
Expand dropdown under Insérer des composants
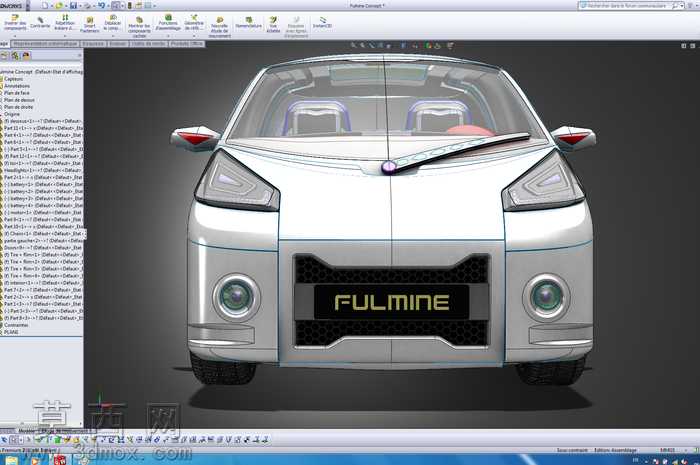click(15, 36)
